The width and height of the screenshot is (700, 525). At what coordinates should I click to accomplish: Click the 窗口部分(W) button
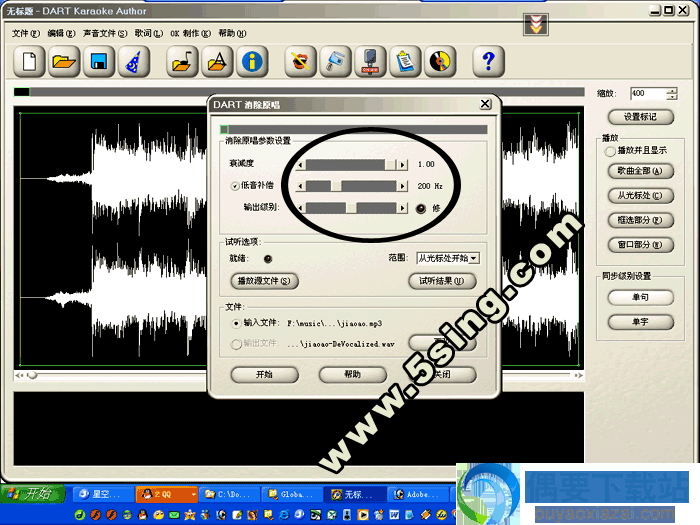(641, 245)
